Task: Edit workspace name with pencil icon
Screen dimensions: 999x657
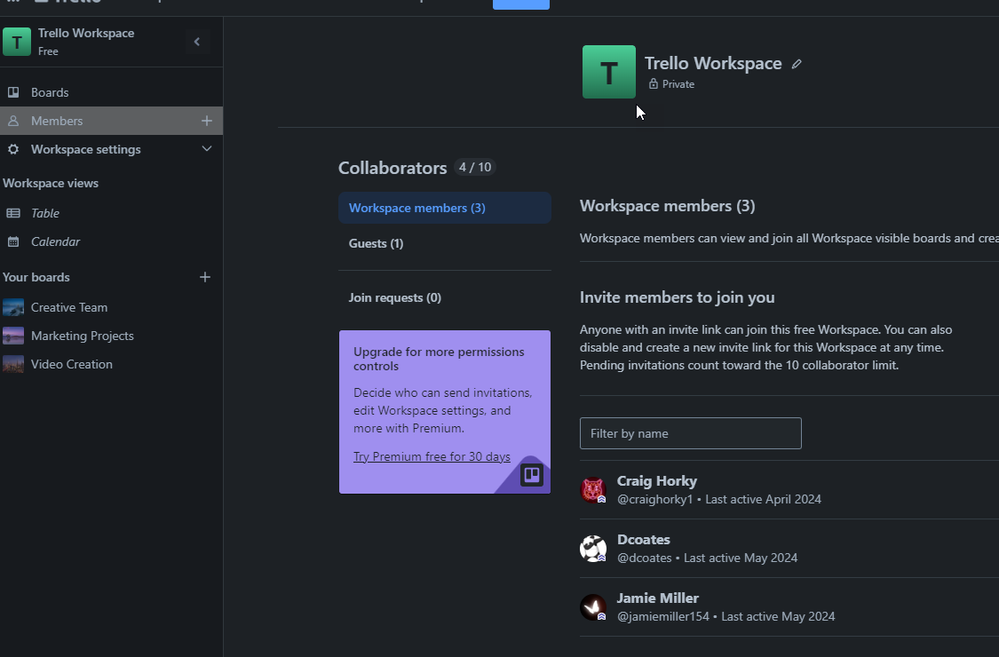Action: click(x=796, y=64)
